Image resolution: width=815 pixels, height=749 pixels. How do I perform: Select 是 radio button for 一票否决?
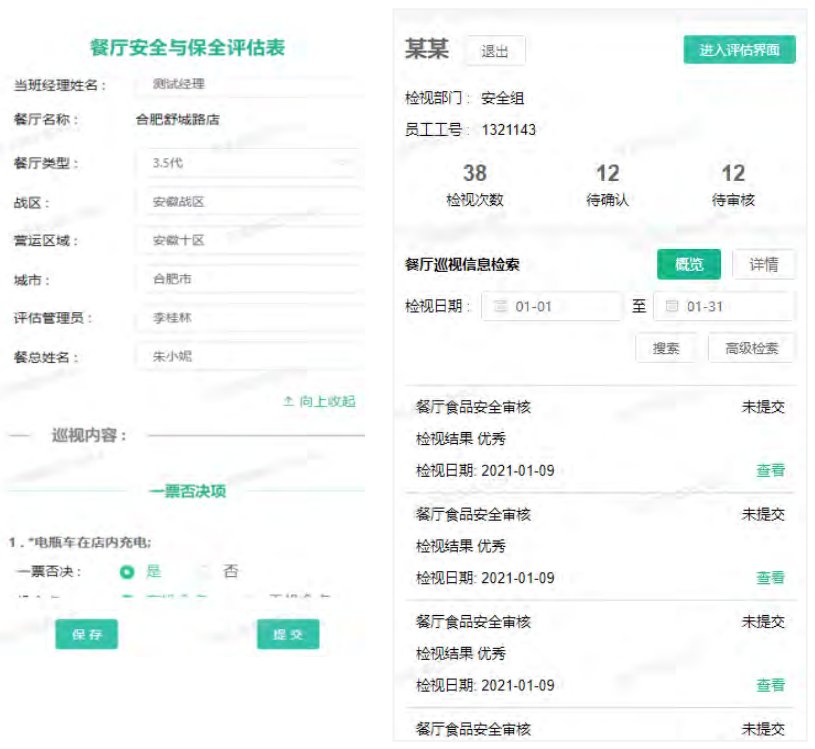(x=127, y=572)
